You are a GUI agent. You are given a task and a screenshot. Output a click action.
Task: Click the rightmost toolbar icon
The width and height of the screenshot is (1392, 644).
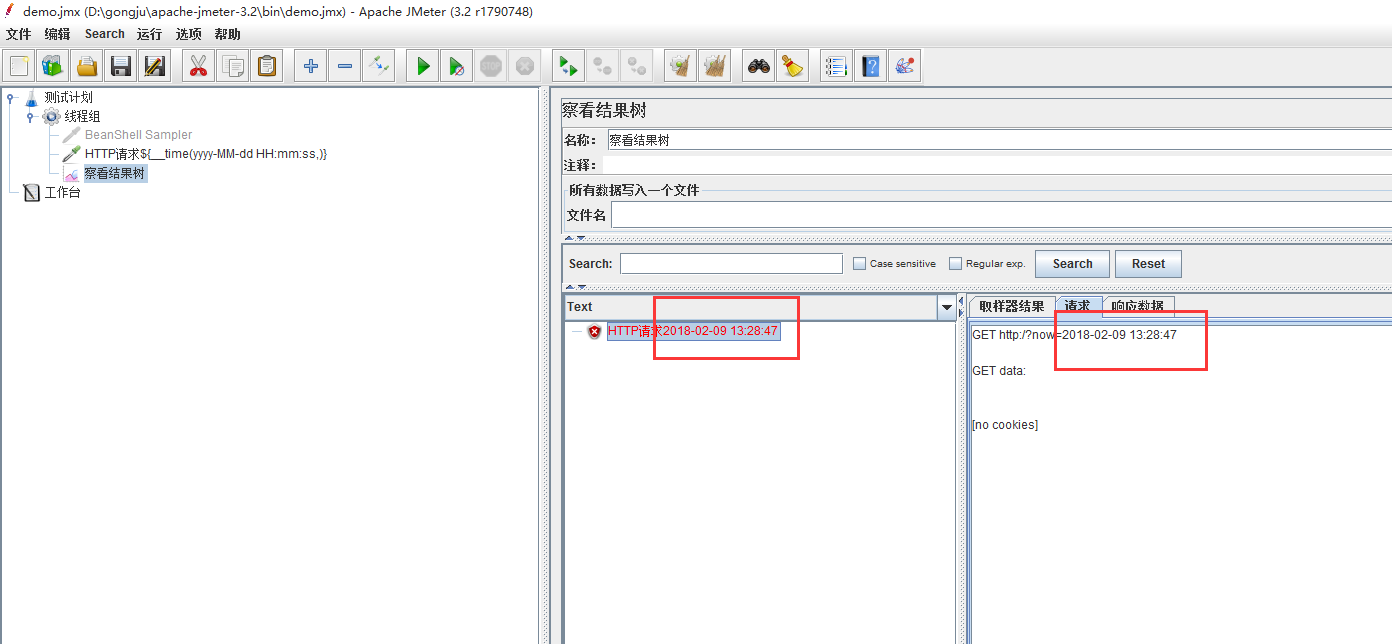[904, 66]
